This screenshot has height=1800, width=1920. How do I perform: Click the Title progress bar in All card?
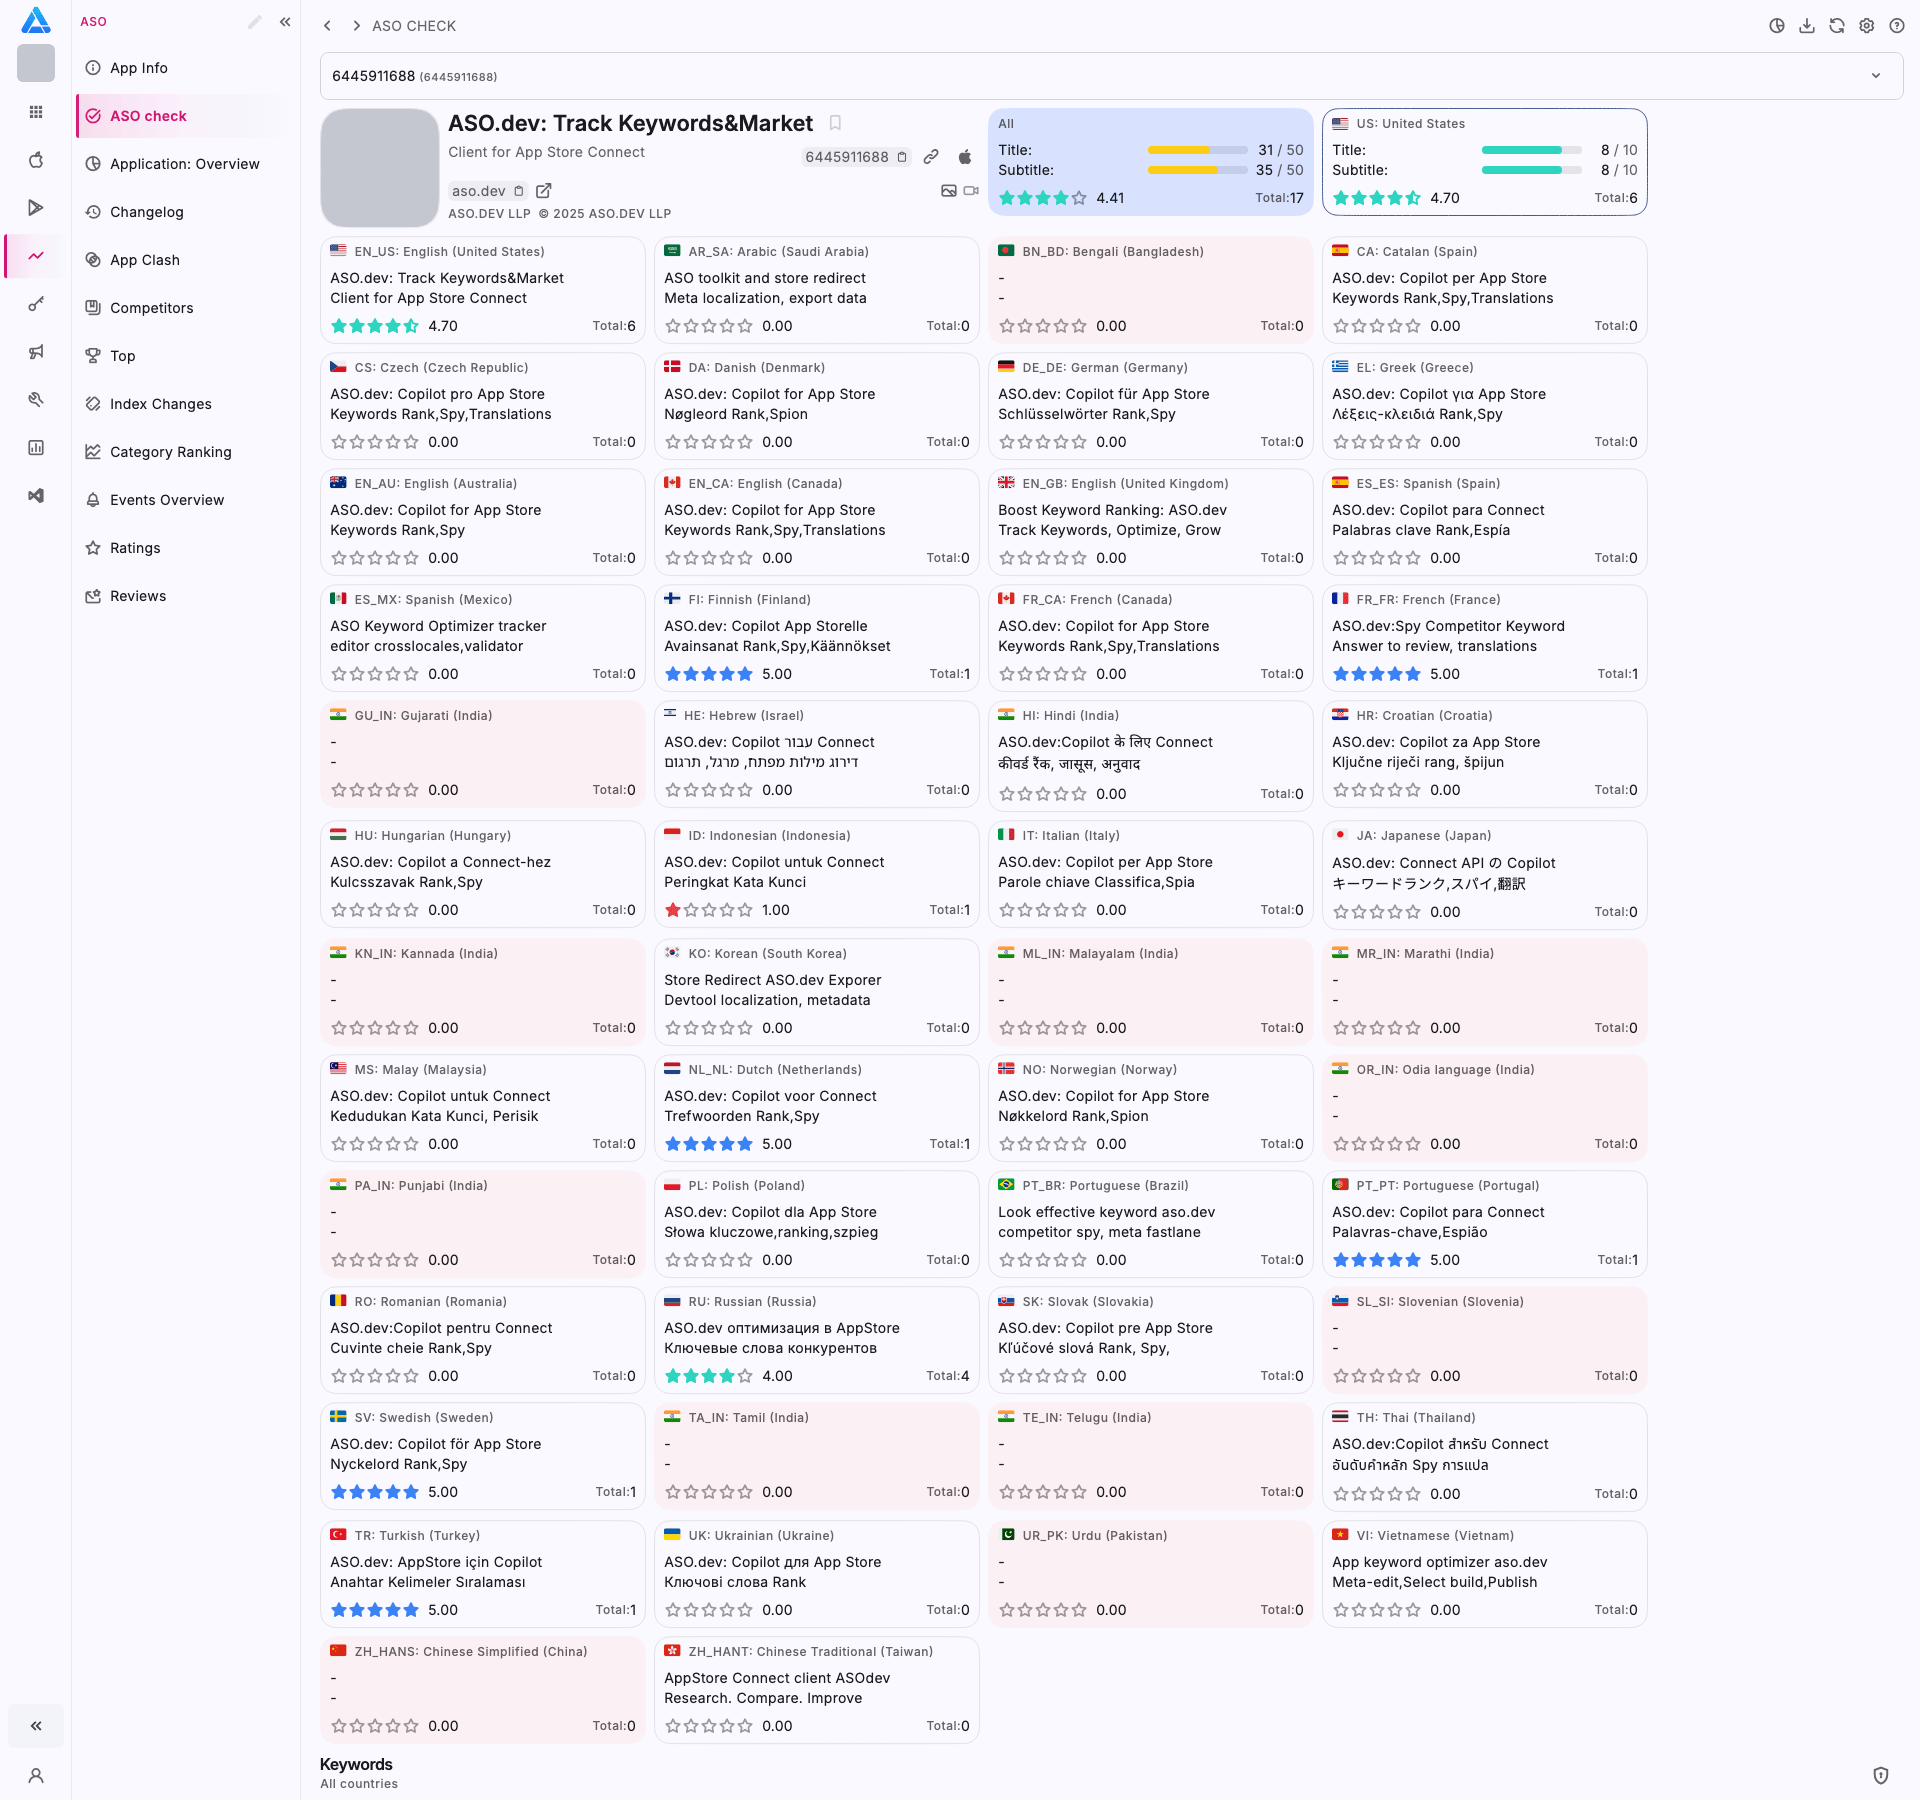click(x=1197, y=150)
